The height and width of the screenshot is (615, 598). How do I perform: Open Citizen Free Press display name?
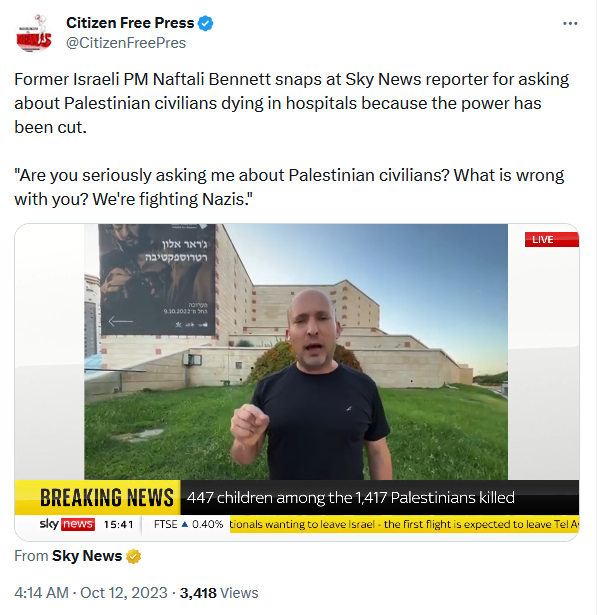(130, 23)
